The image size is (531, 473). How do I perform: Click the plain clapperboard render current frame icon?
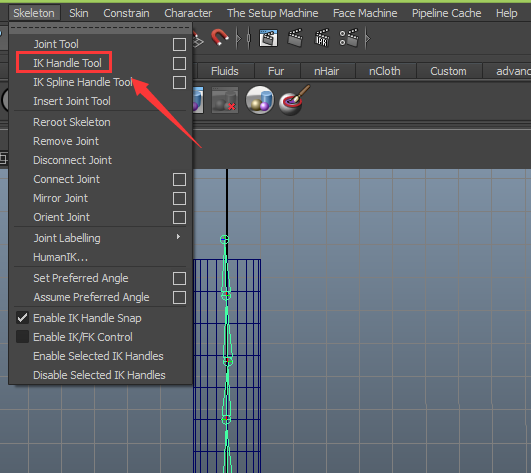pyautogui.click(x=295, y=38)
